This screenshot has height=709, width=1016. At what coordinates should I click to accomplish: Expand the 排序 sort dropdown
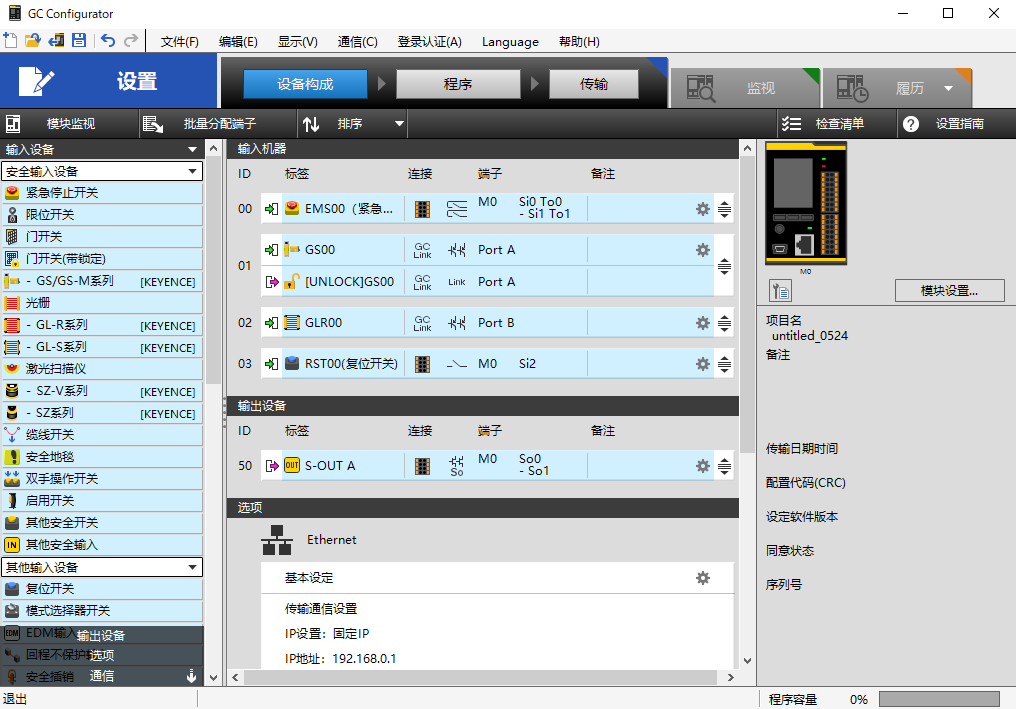(399, 124)
